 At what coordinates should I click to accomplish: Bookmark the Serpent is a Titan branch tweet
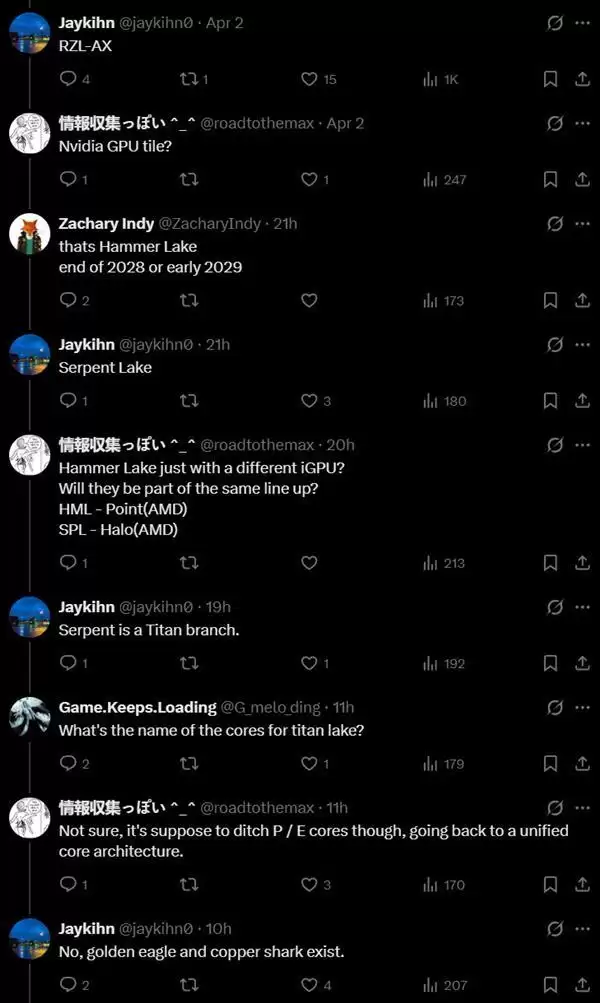pos(550,663)
